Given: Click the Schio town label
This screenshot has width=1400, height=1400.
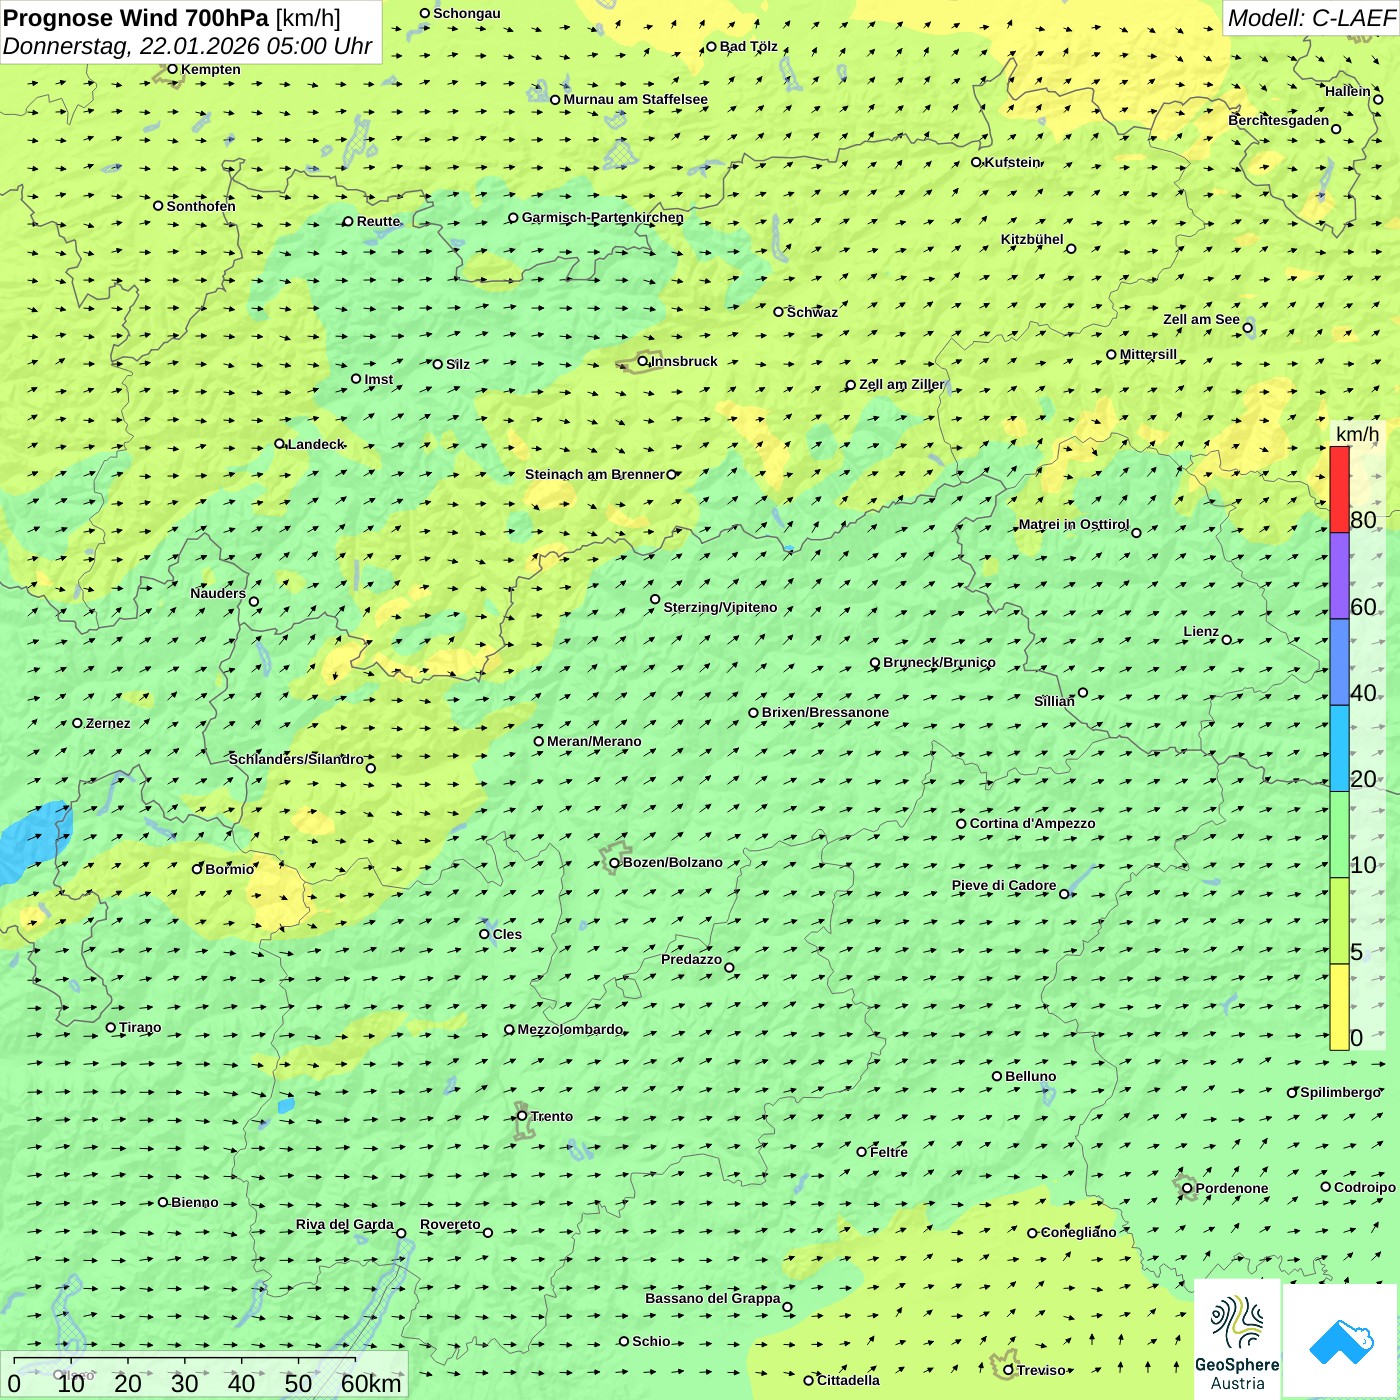Looking at the screenshot, I should [651, 1341].
